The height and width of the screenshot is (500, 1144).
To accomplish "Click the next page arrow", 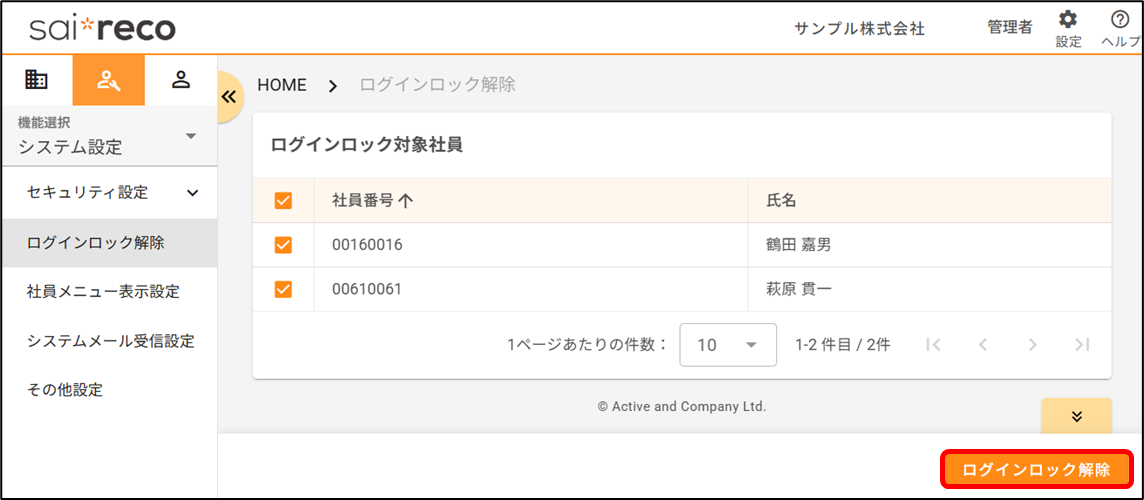I will 1032,345.
